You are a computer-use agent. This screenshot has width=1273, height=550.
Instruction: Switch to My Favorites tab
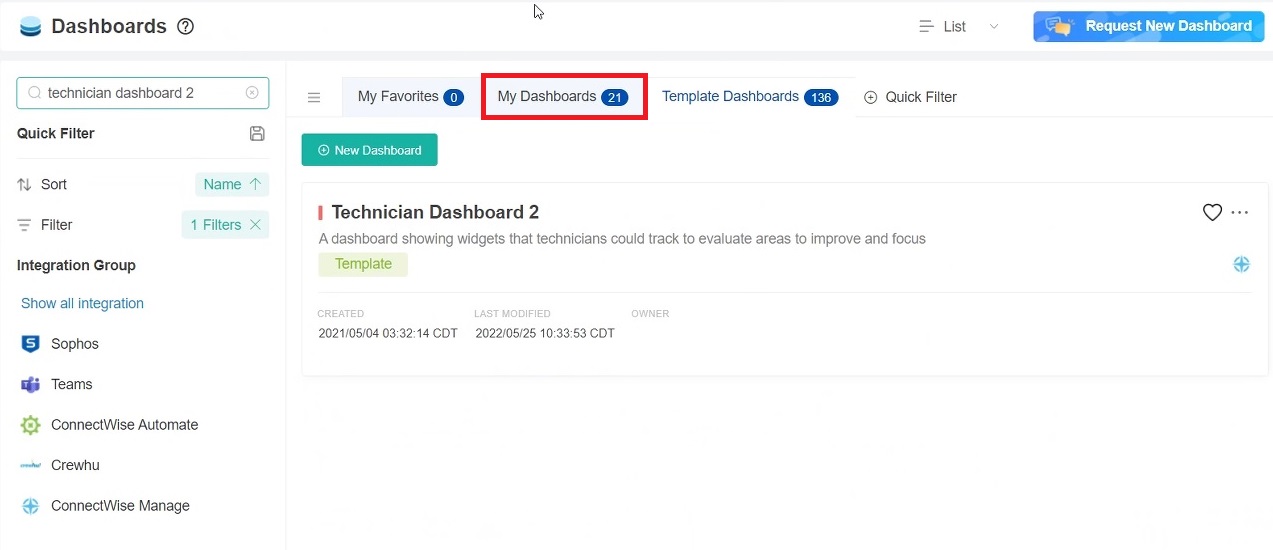[410, 97]
